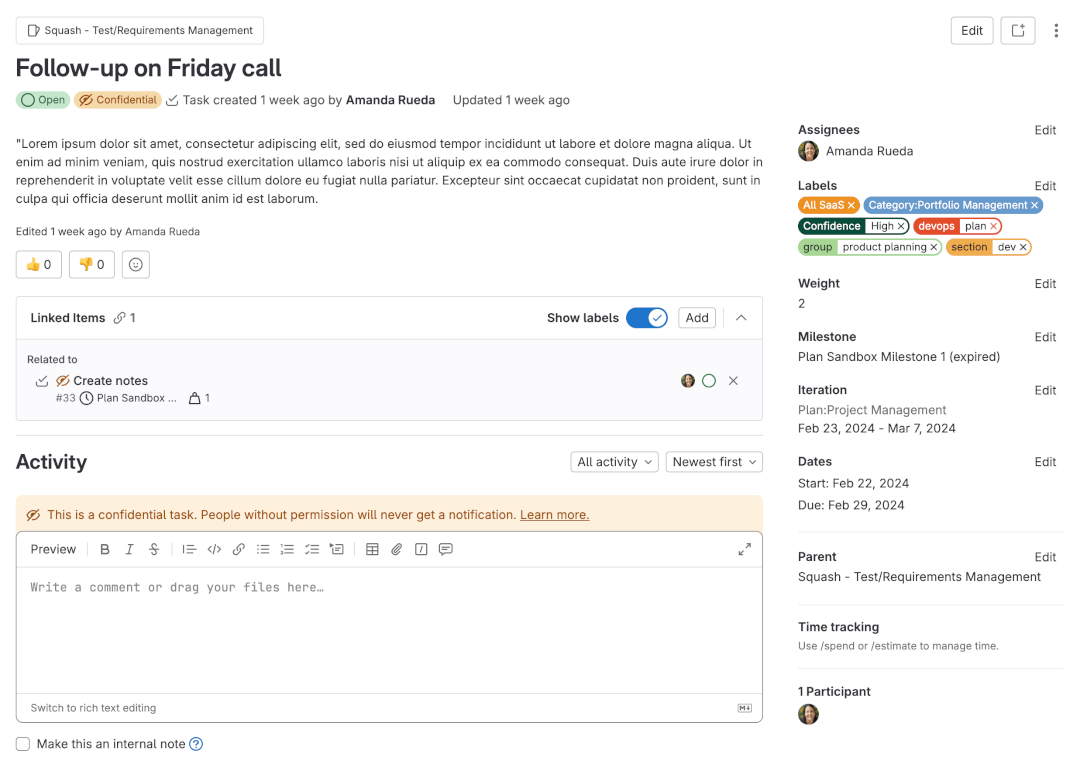Open the vertical ellipsis options menu
The height and width of the screenshot is (757, 1080).
click(x=1057, y=30)
